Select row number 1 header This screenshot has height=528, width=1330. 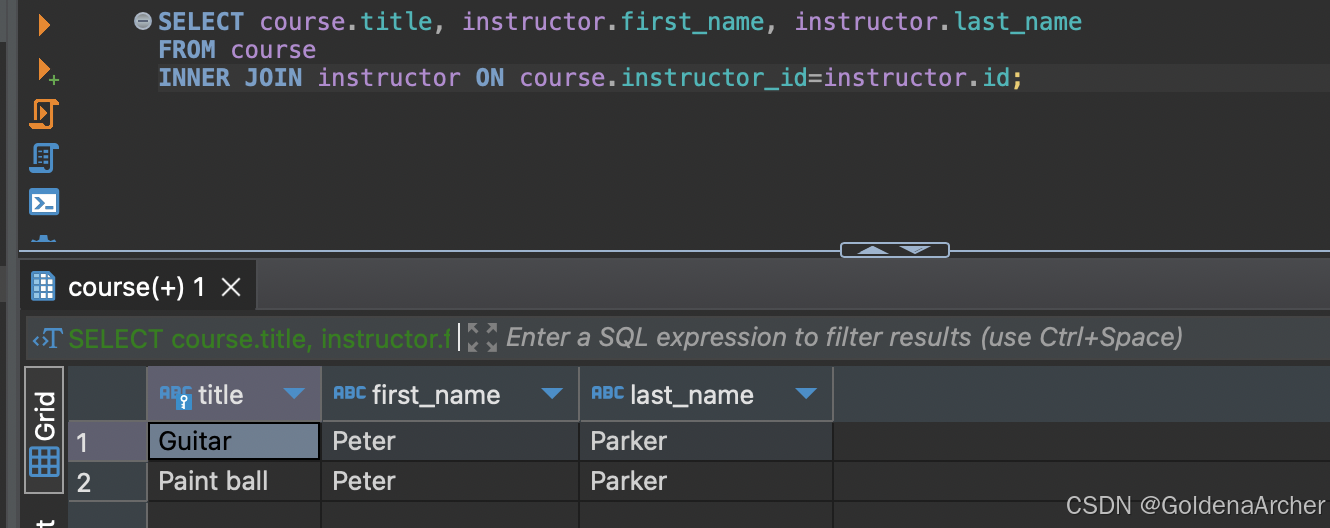tap(107, 441)
